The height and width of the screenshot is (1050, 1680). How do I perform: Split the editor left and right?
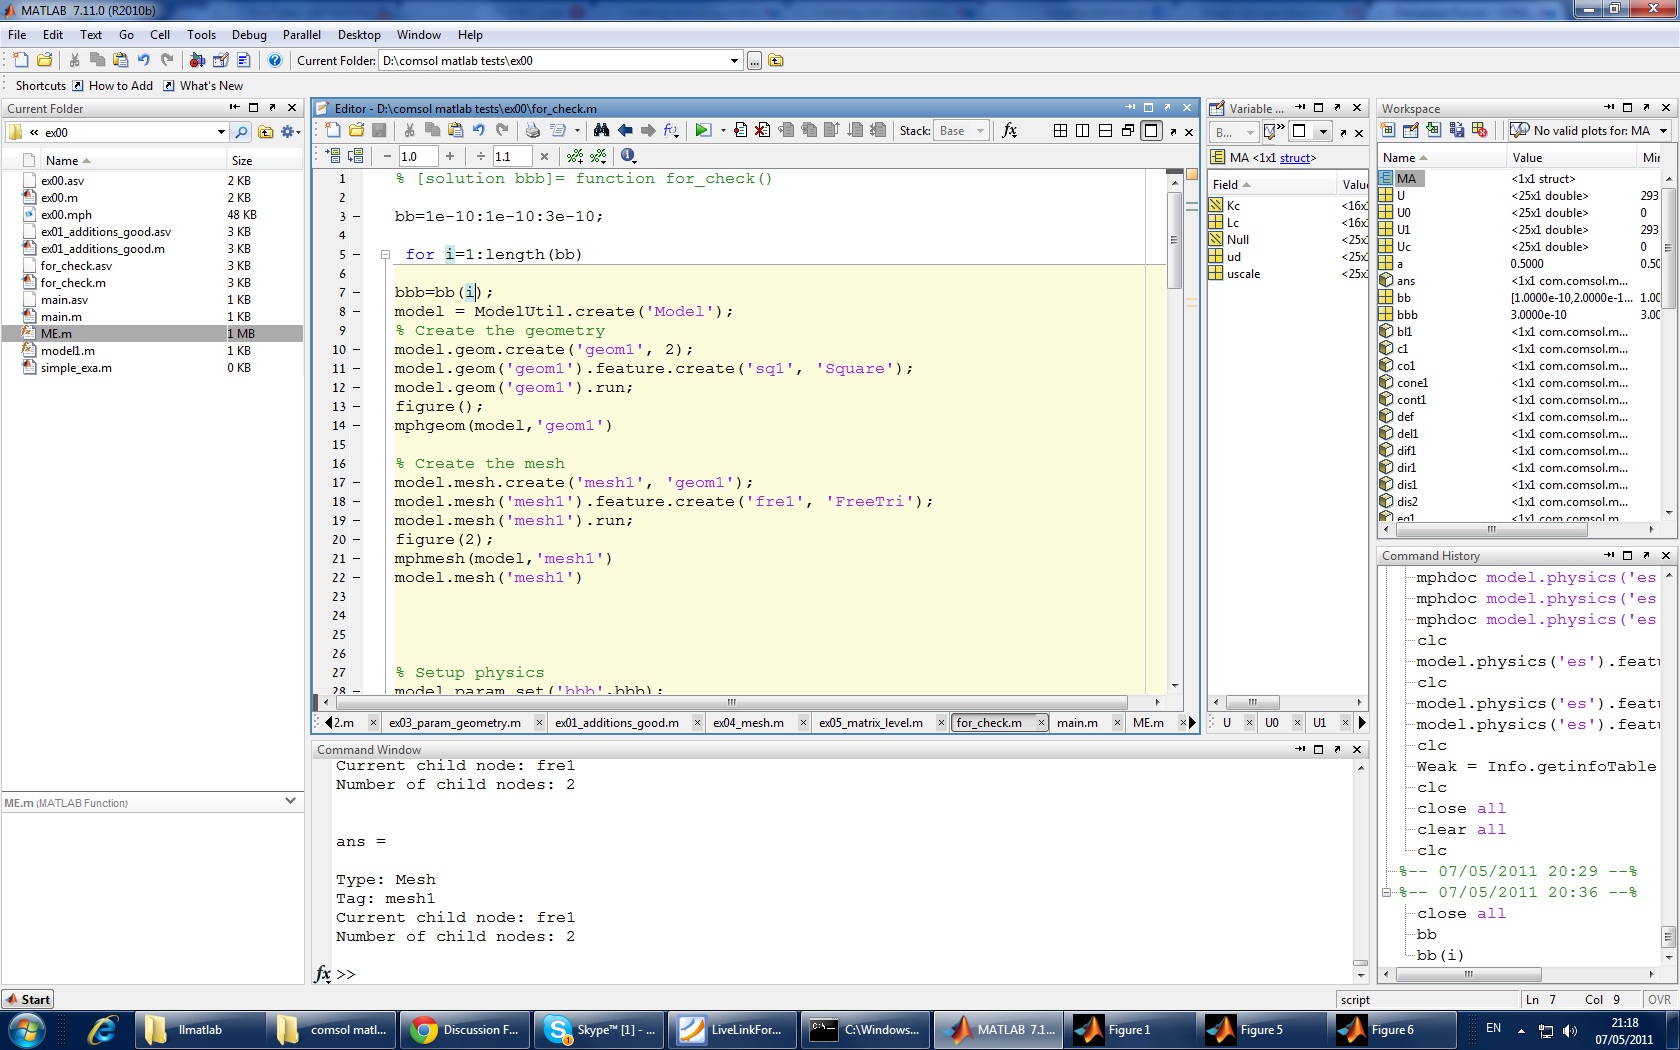(1082, 130)
